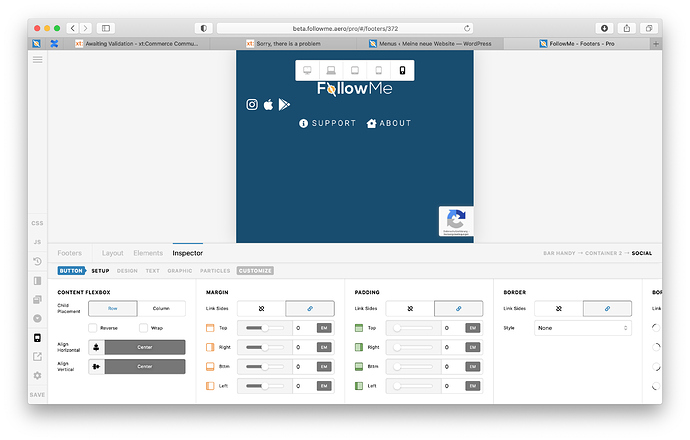The image size is (690, 440).
Task: Open the GRAPHIC sub-tab
Action: (x=180, y=271)
